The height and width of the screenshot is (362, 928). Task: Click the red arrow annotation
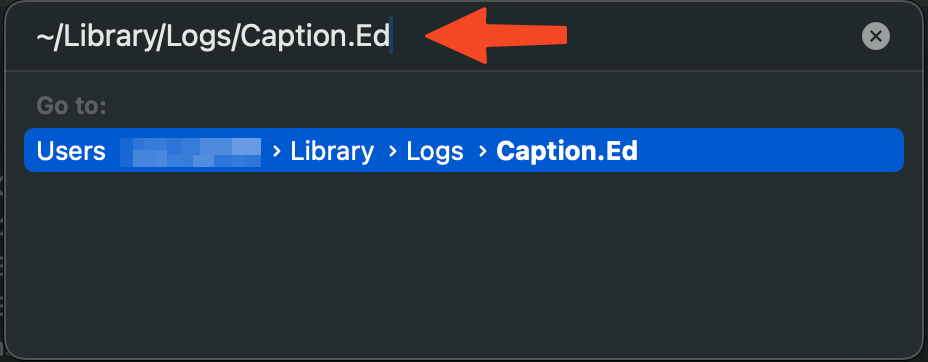point(496,35)
